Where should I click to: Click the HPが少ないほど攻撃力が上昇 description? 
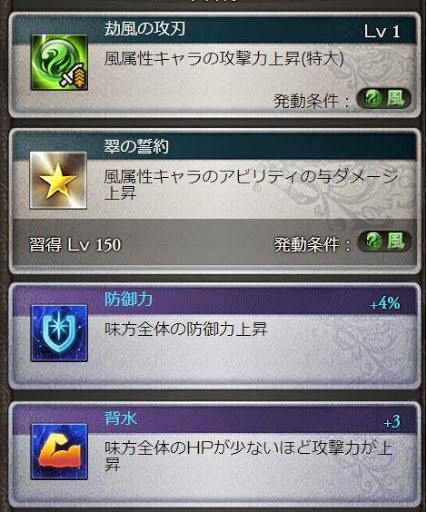tap(248, 456)
